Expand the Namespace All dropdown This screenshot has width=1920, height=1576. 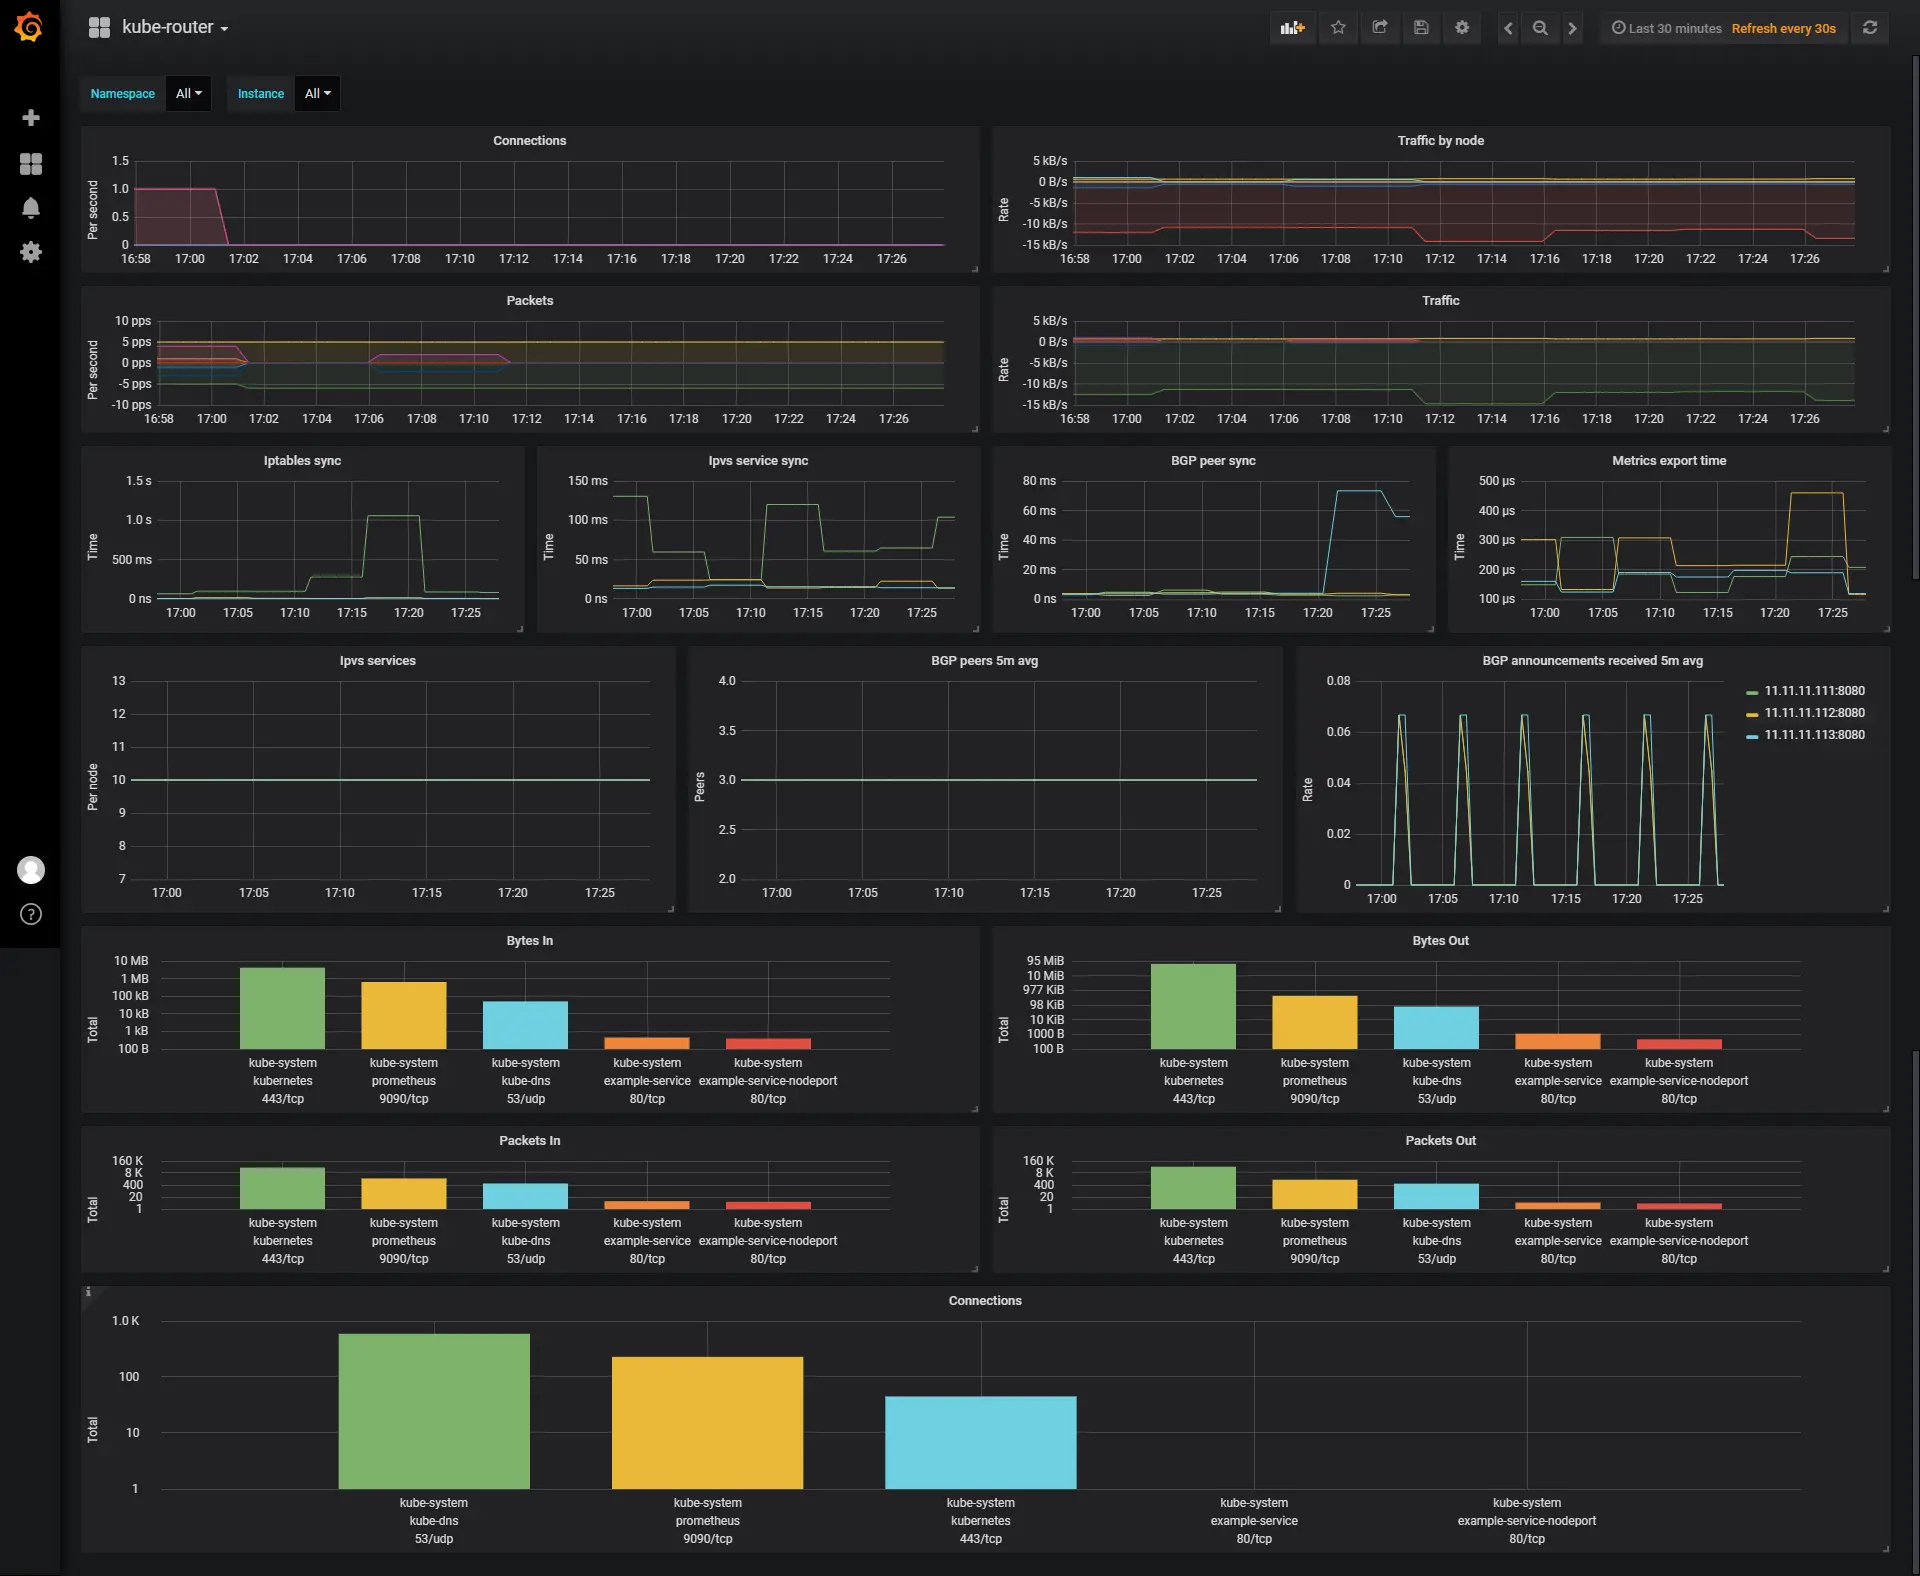pos(188,94)
